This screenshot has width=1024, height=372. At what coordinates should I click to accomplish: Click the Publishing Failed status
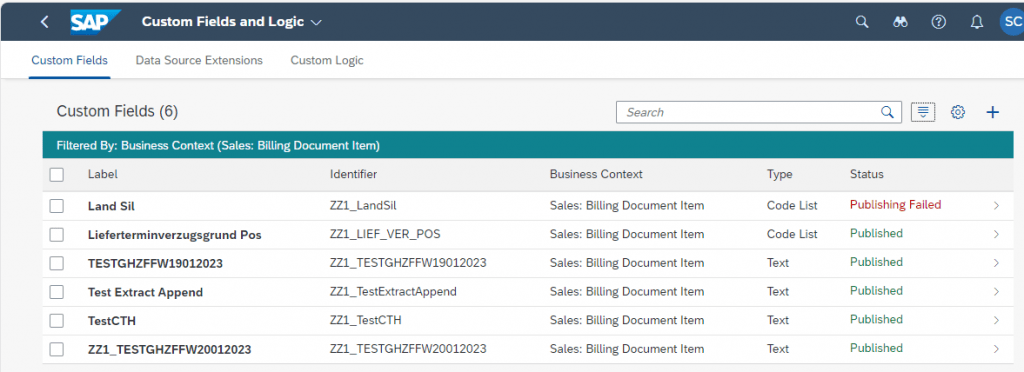click(895, 205)
